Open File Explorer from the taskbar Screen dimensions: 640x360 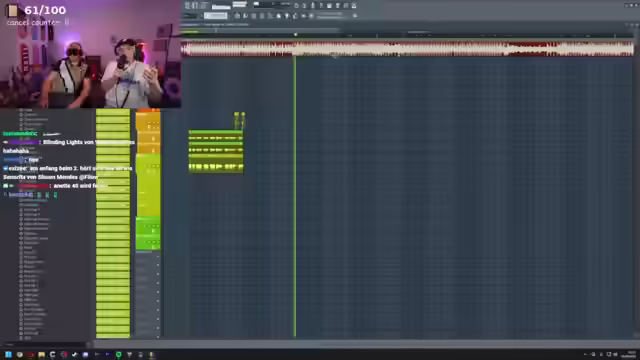click(41, 355)
